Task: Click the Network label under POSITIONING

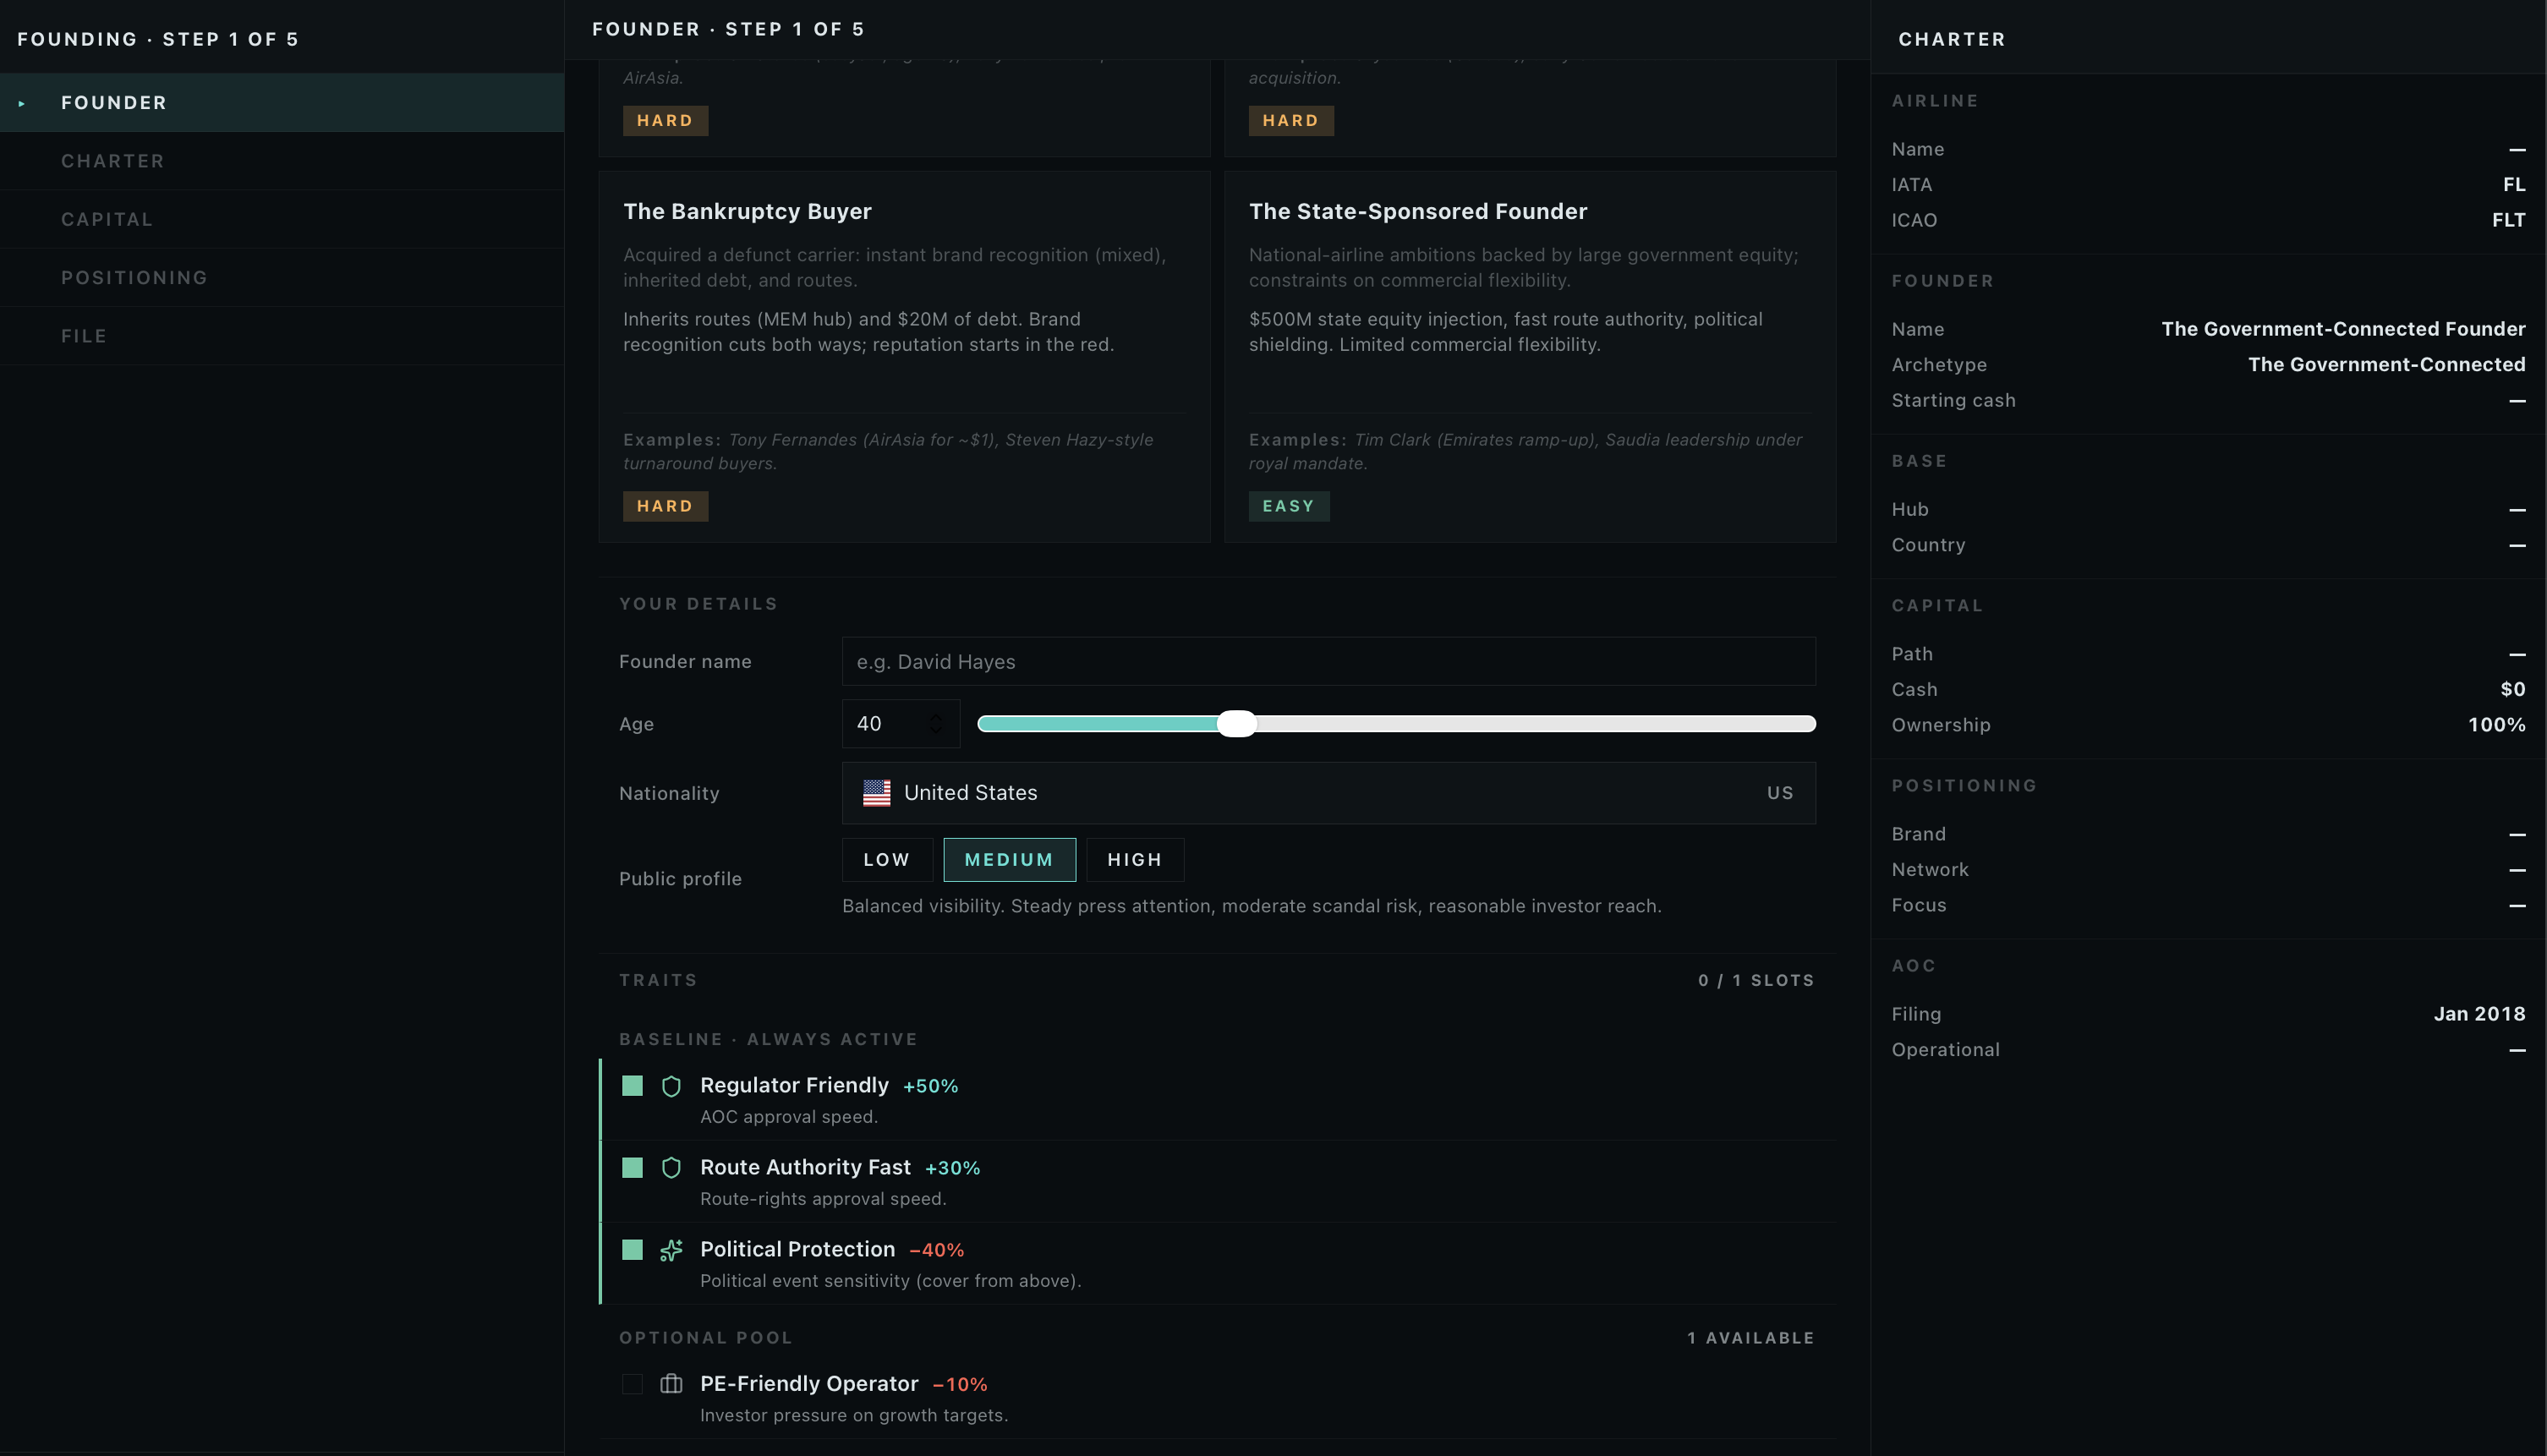Action: click(1929, 870)
